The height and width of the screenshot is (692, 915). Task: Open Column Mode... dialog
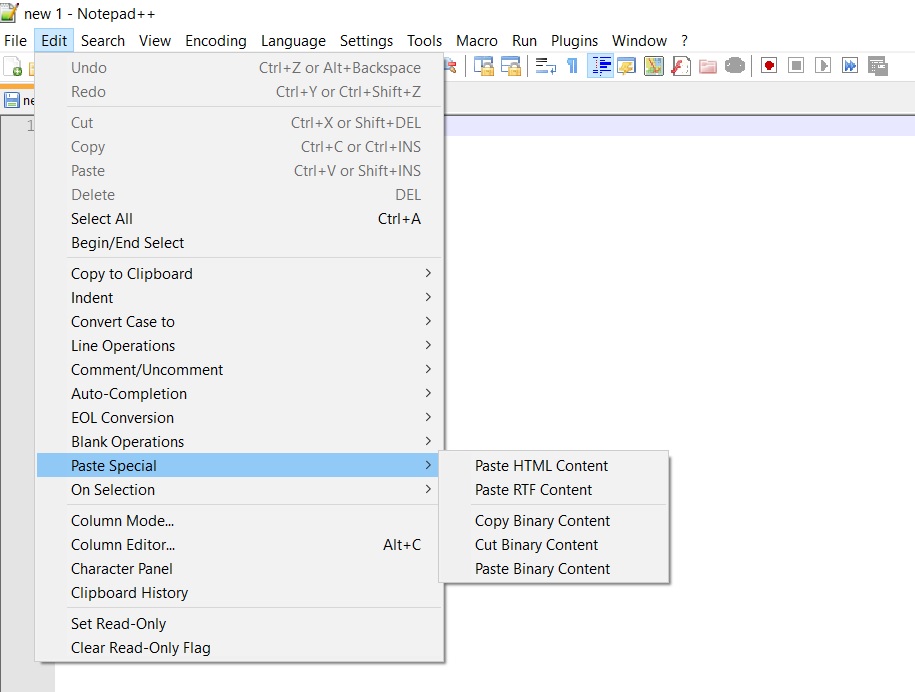coord(239,520)
